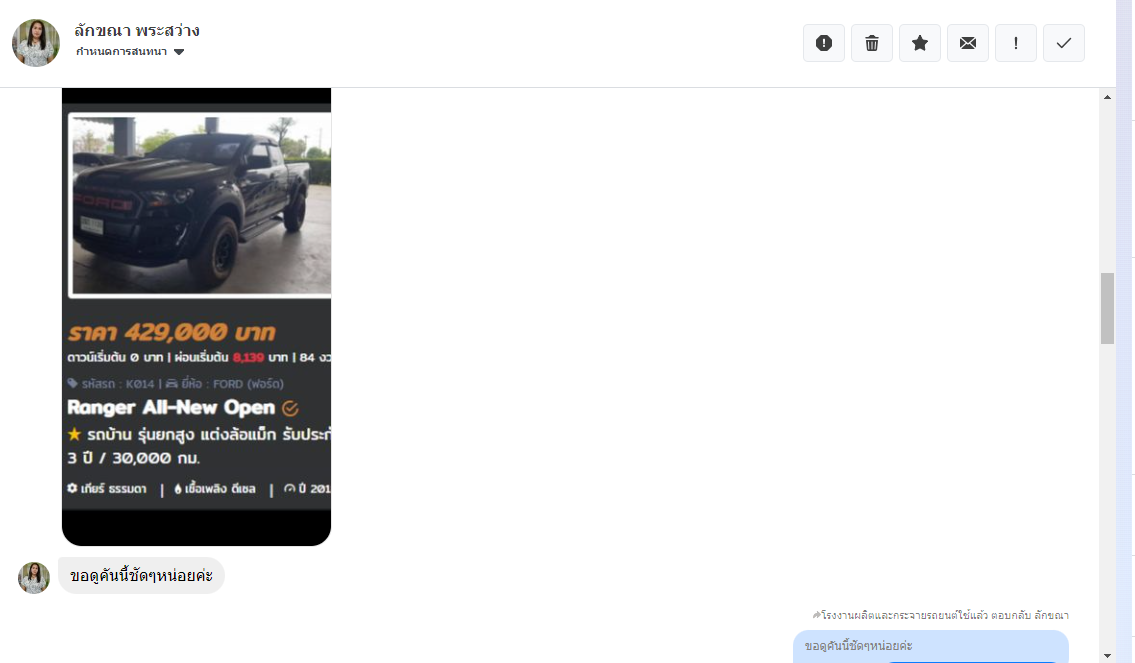Open the Ford Ranger car listing image

tap(196, 316)
